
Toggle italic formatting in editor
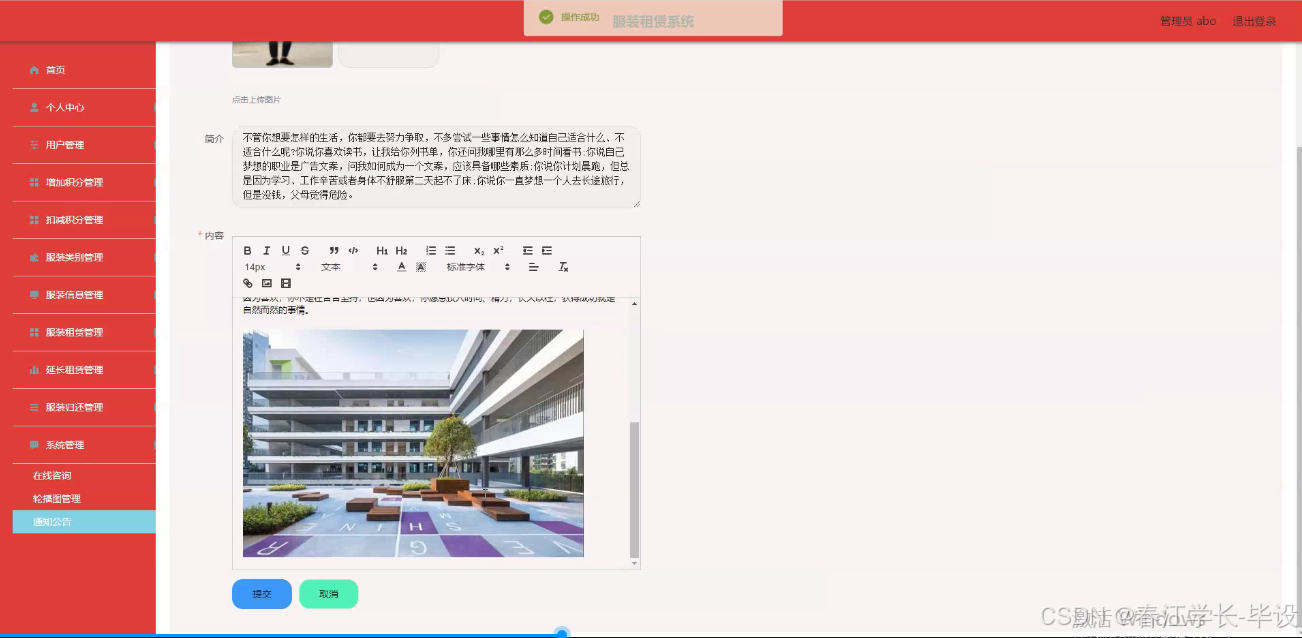click(266, 251)
